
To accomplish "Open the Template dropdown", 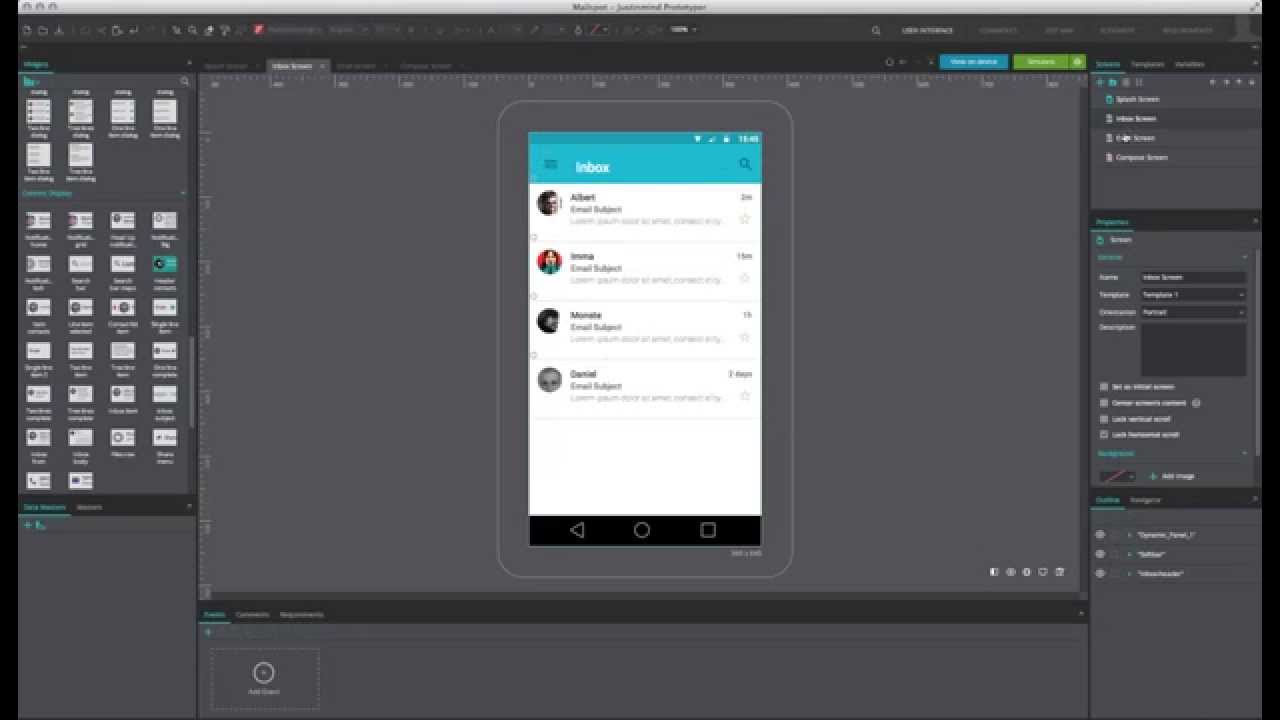I will click(x=1193, y=295).
